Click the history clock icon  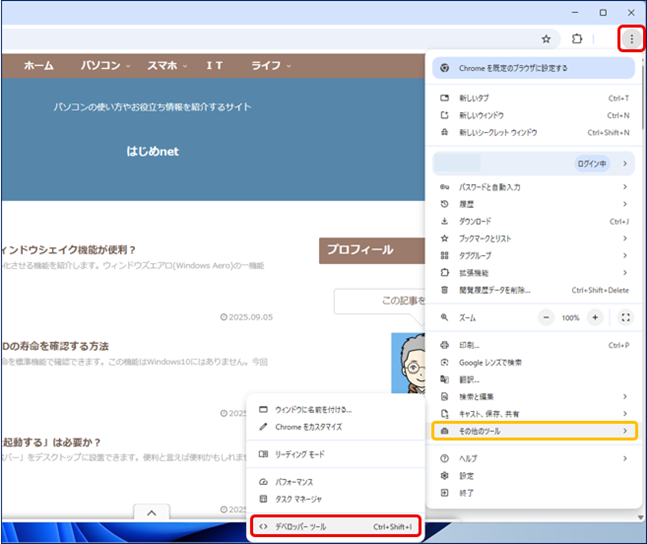[x=444, y=204]
